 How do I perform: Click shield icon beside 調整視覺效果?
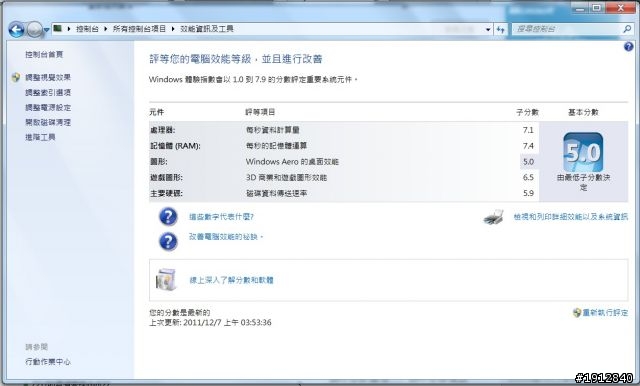[x=16, y=77]
